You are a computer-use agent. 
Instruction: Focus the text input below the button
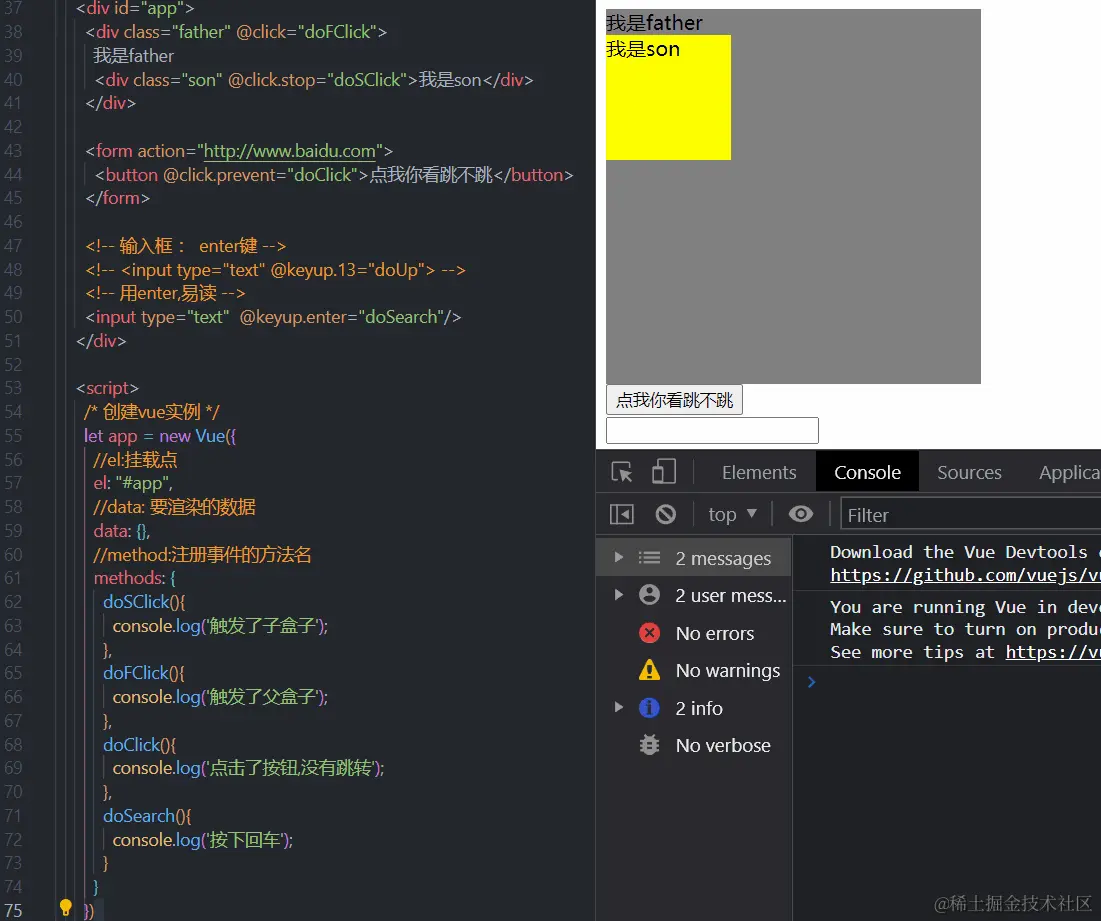pyautogui.click(x=712, y=430)
